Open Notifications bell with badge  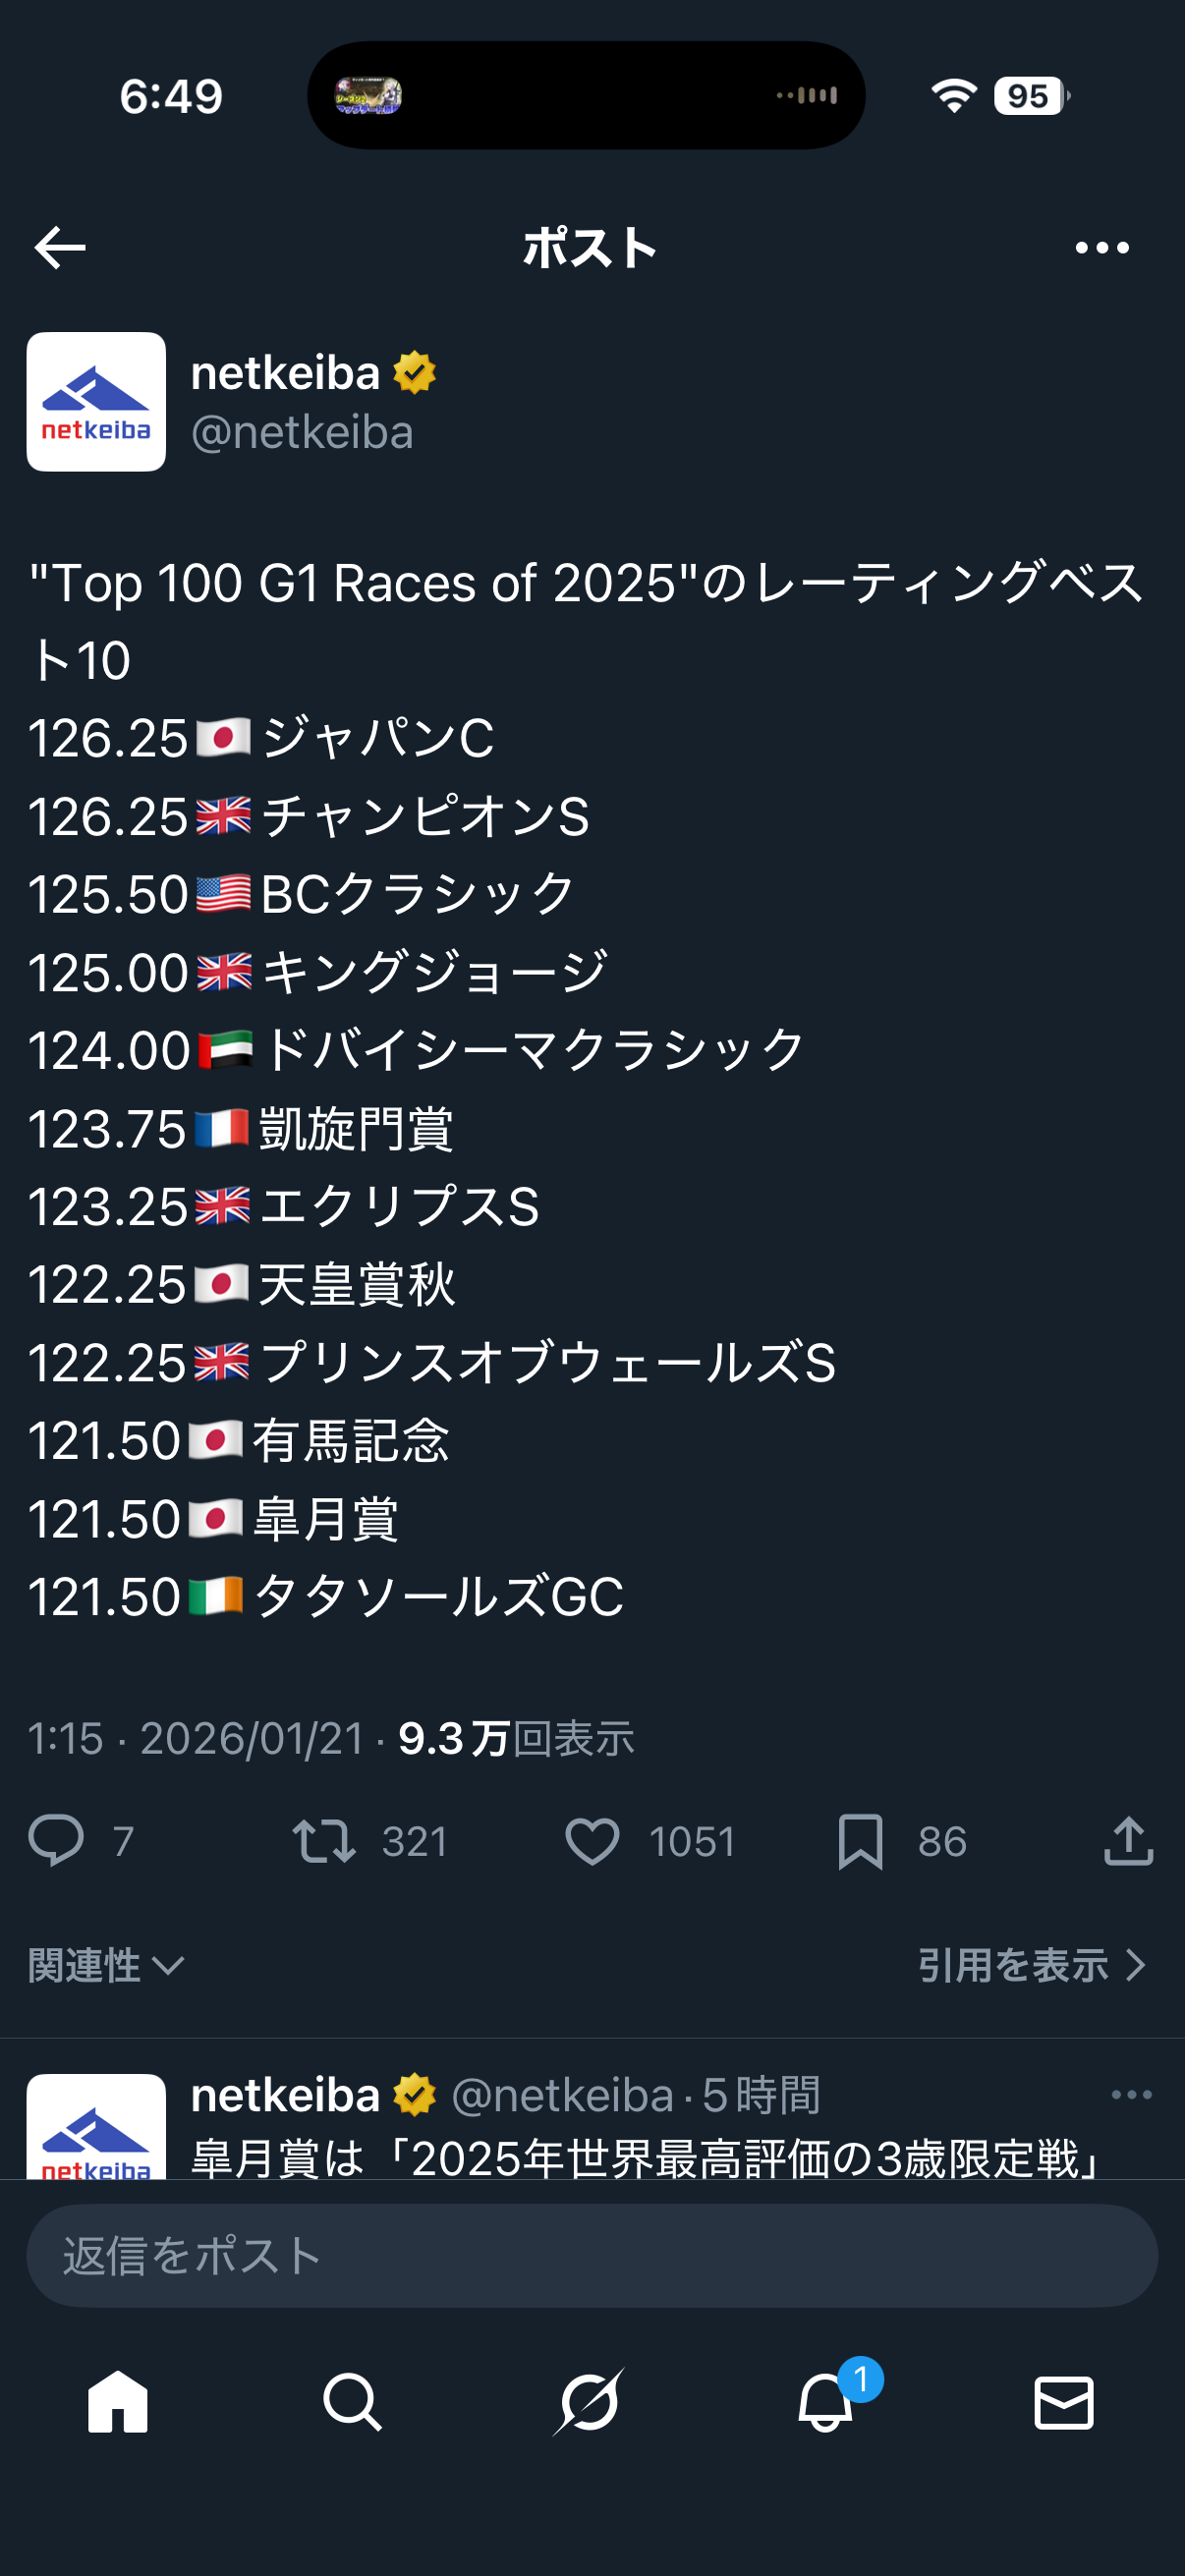click(x=826, y=2402)
